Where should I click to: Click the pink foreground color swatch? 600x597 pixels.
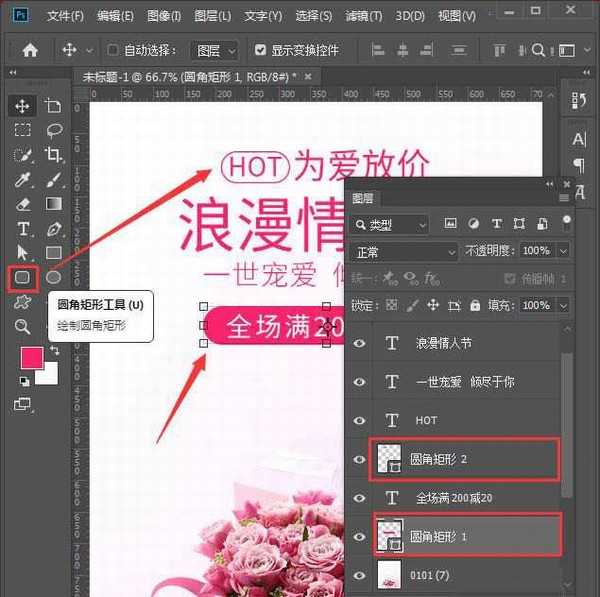point(32,357)
